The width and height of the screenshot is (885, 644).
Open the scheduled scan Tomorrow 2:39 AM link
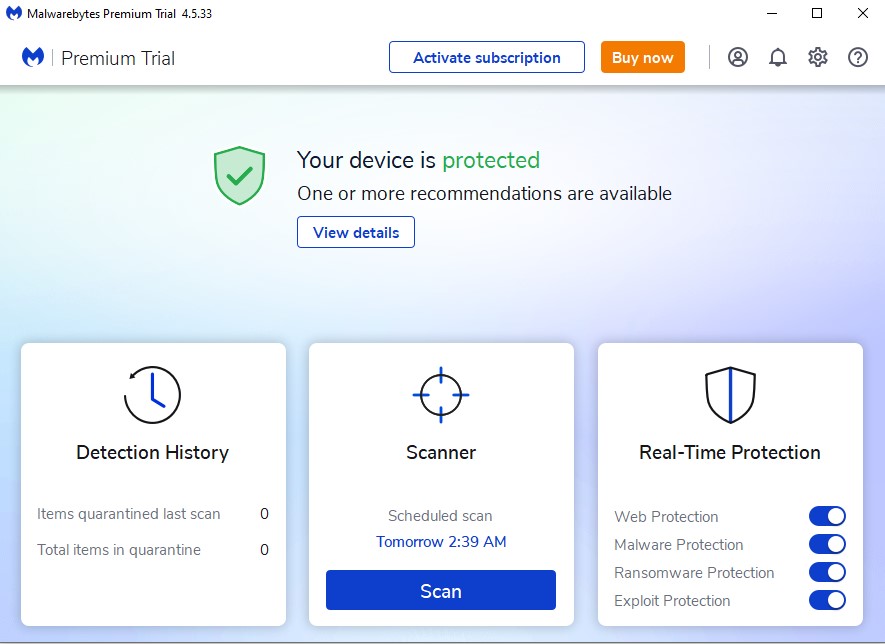441,542
